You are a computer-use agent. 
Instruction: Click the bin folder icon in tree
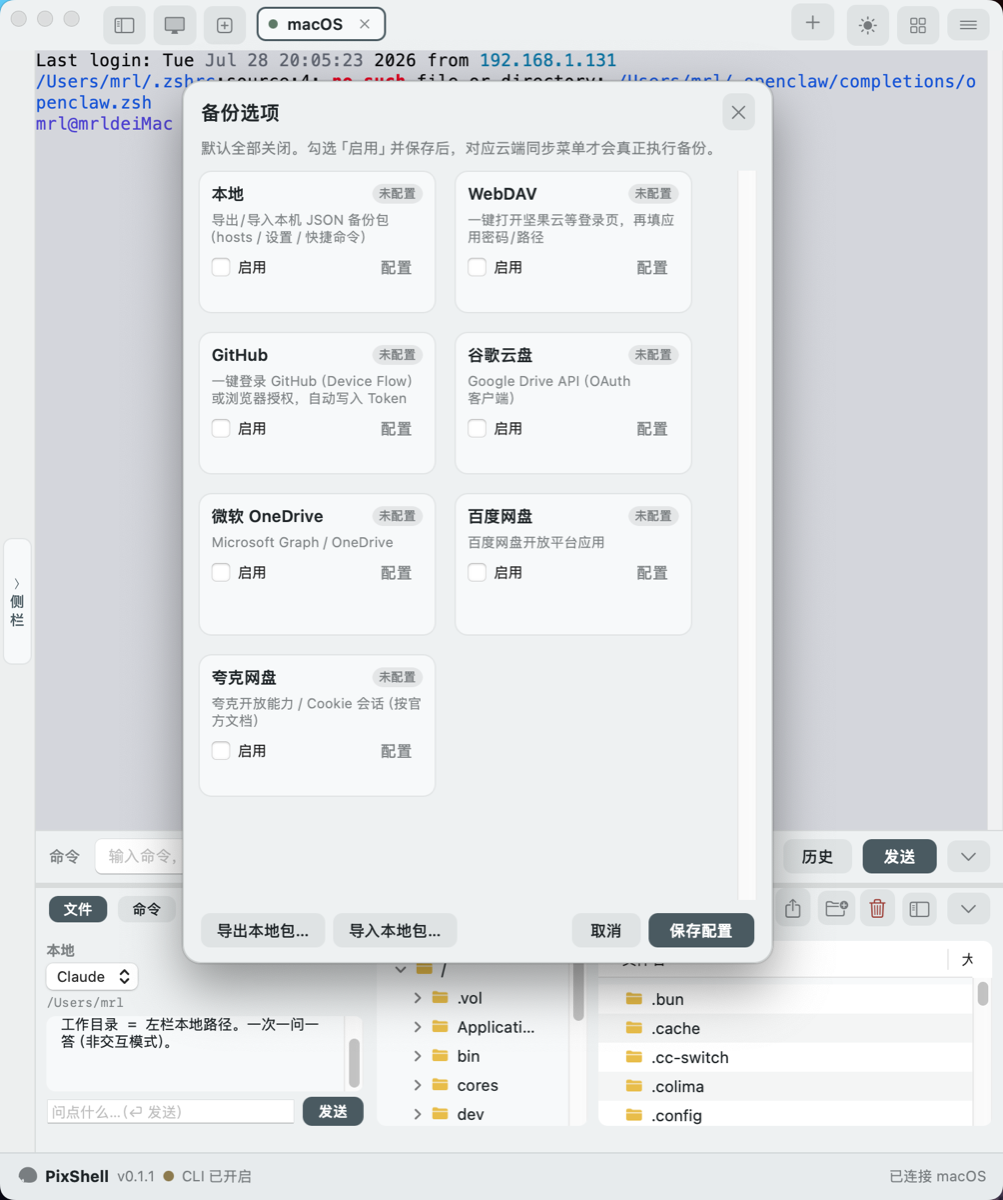(x=440, y=1056)
